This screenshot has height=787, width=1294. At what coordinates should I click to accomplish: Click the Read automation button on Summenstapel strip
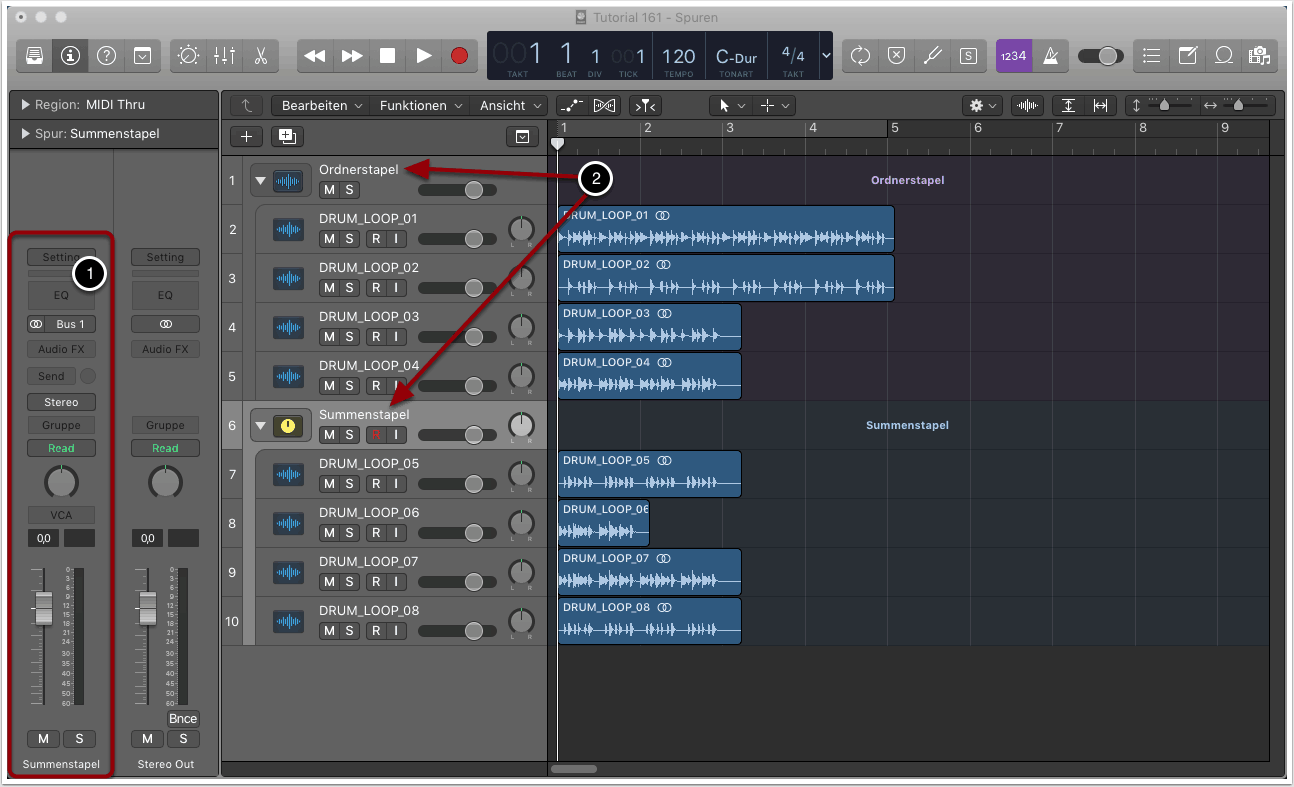pos(61,448)
